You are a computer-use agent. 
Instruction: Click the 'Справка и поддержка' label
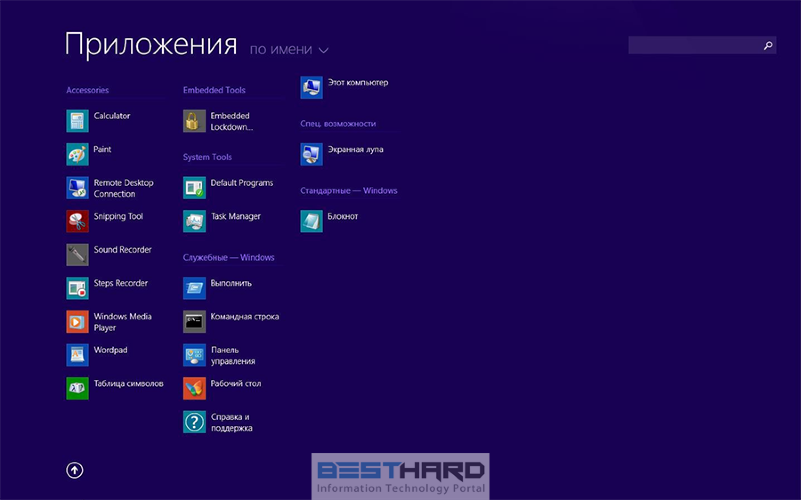click(231, 422)
